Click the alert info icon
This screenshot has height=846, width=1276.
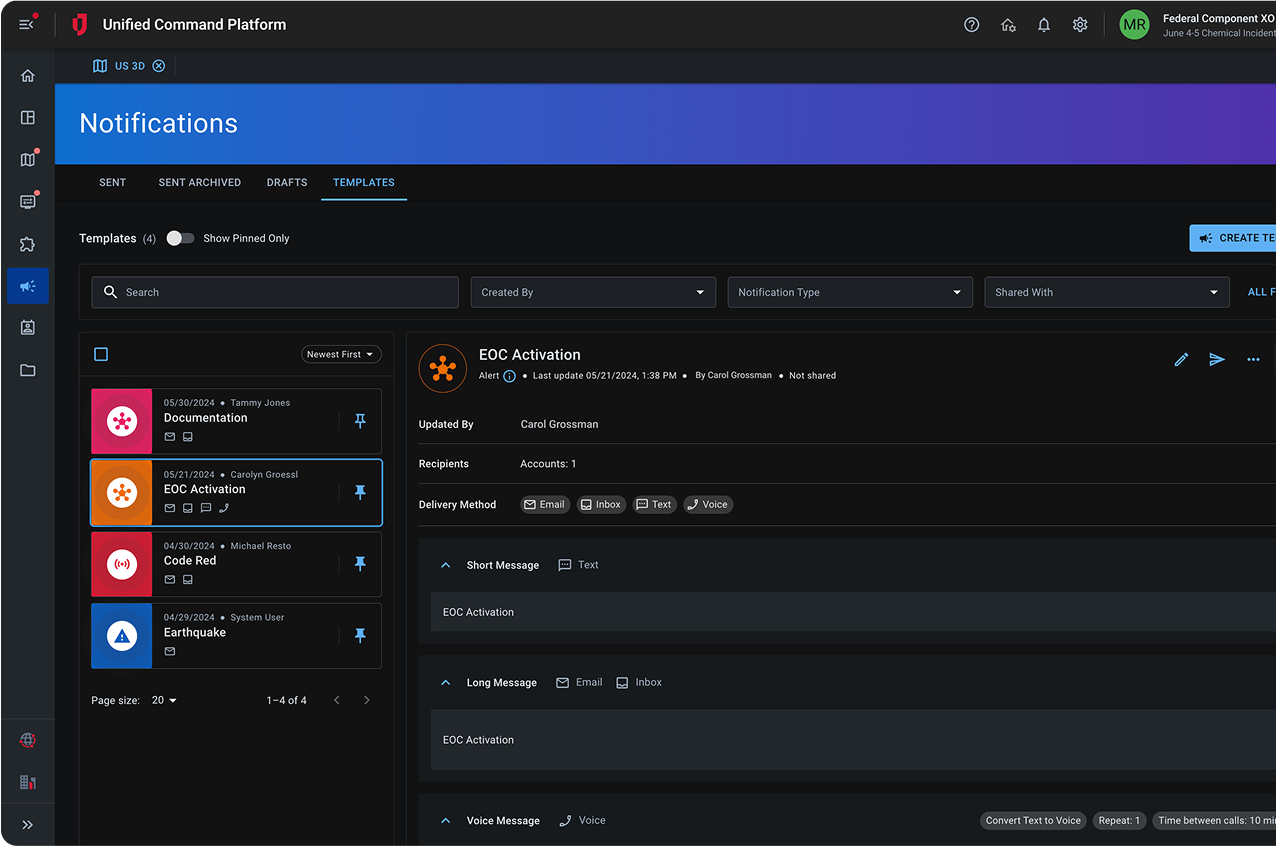click(509, 376)
